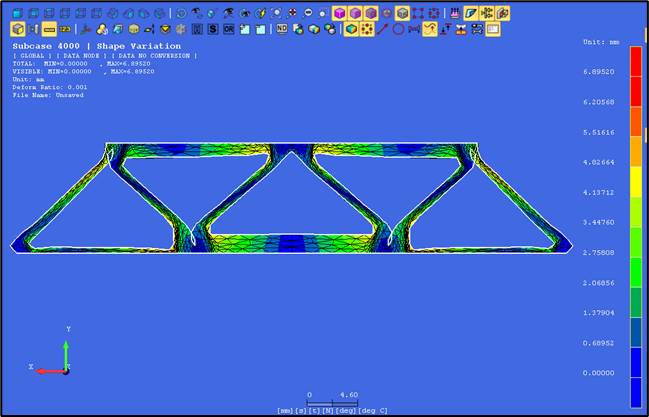Viewport: 649px width, 417px height.
Task: Click the black S toolbar icon
Action: point(213,29)
